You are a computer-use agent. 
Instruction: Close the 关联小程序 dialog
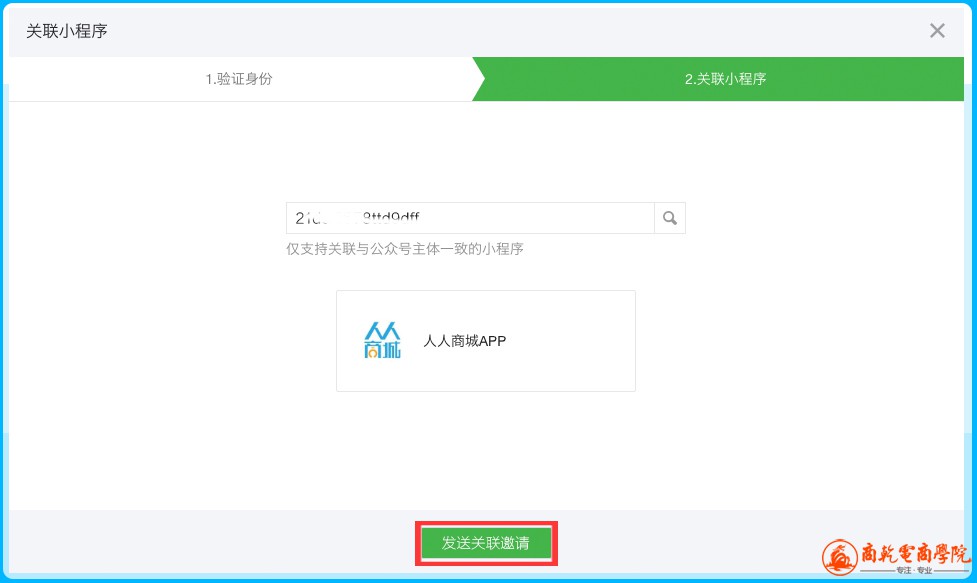(937, 31)
